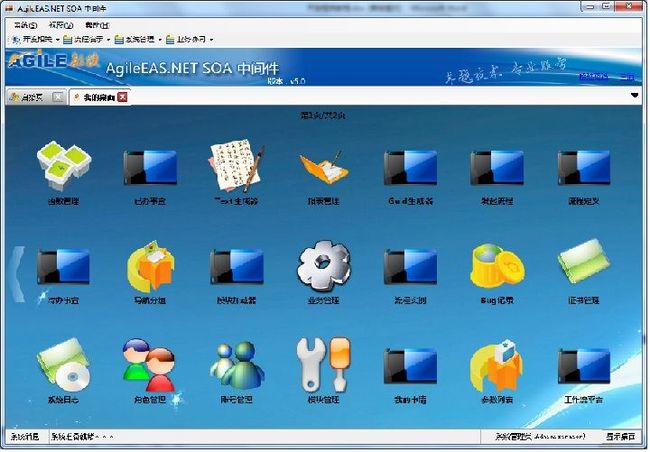The width and height of the screenshot is (650, 452).
Task: Open the green cubes icon in the first row
Action: [x=63, y=166]
